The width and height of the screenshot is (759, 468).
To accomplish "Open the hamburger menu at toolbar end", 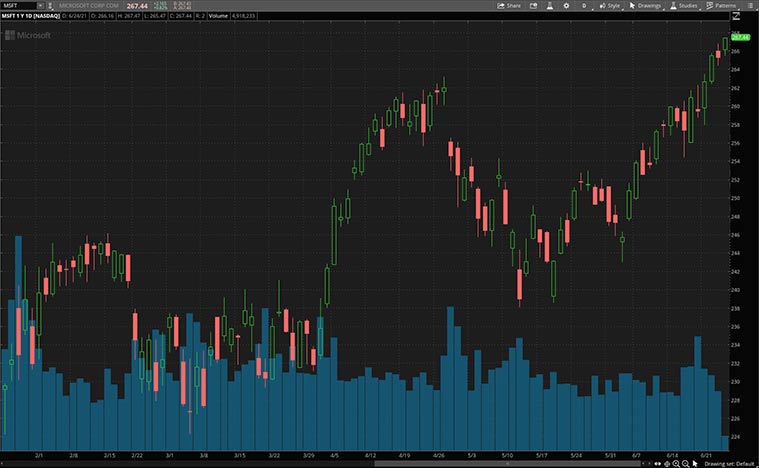I will (x=750, y=6).
